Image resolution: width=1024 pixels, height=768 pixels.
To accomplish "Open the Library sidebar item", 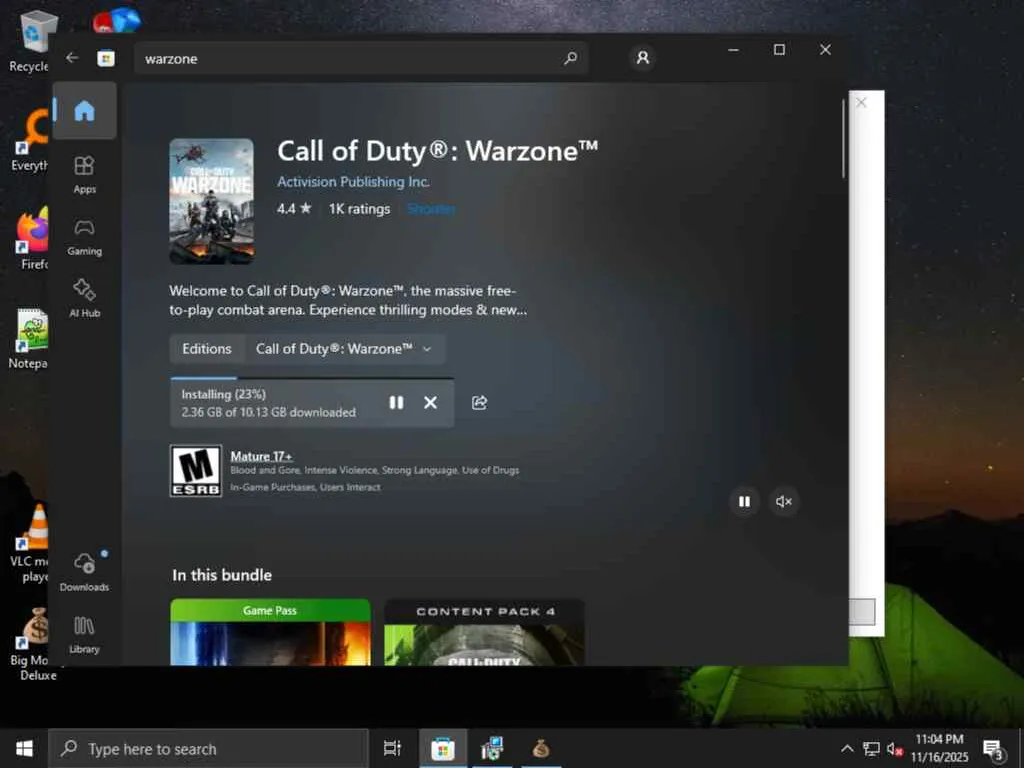I will pos(84,635).
